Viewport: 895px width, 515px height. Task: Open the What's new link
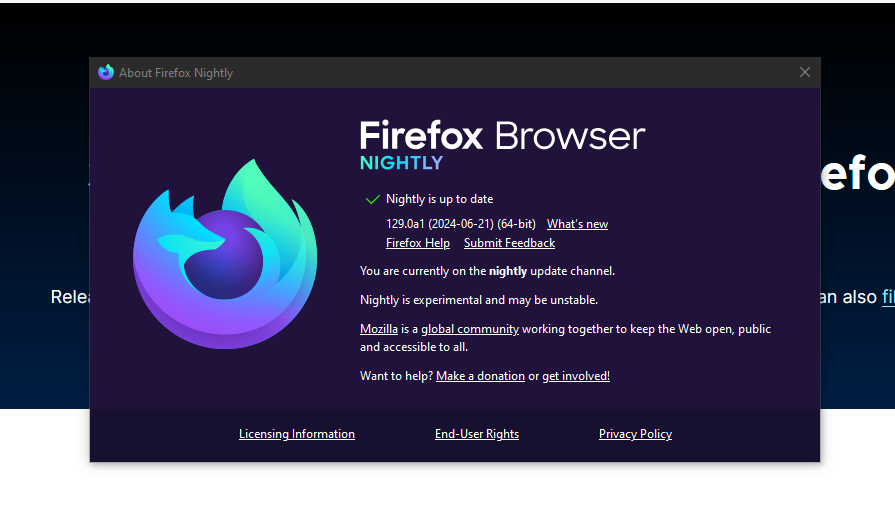click(x=577, y=224)
